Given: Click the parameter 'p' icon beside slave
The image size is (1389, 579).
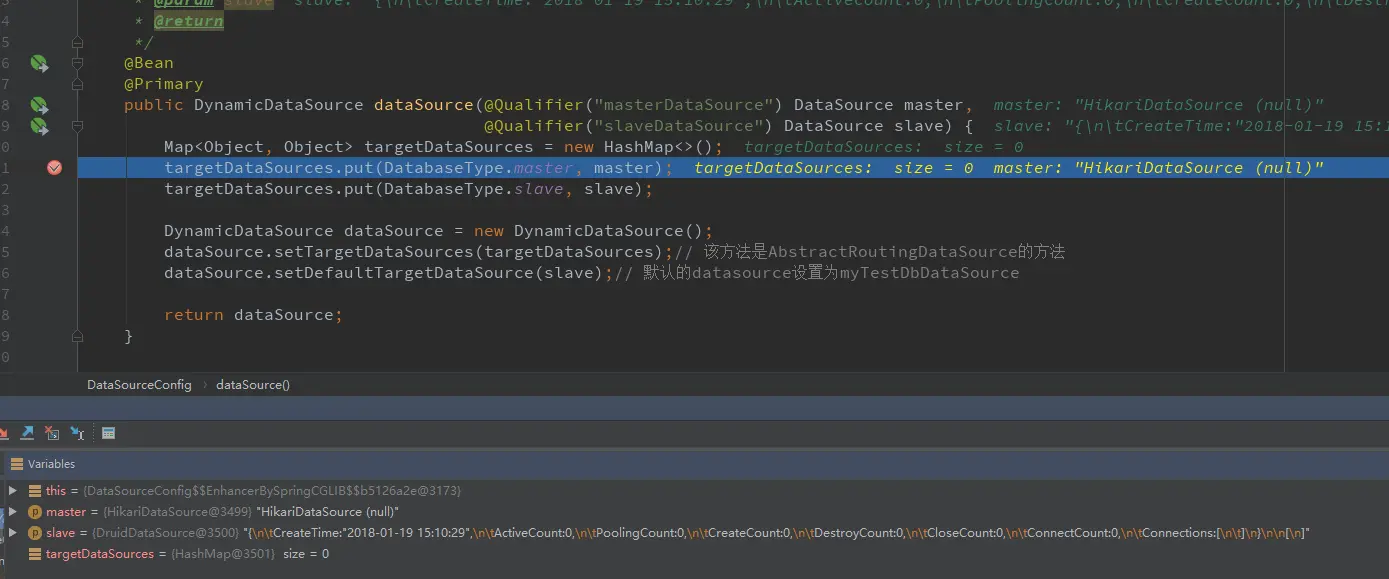Looking at the screenshot, I should pos(35,533).
